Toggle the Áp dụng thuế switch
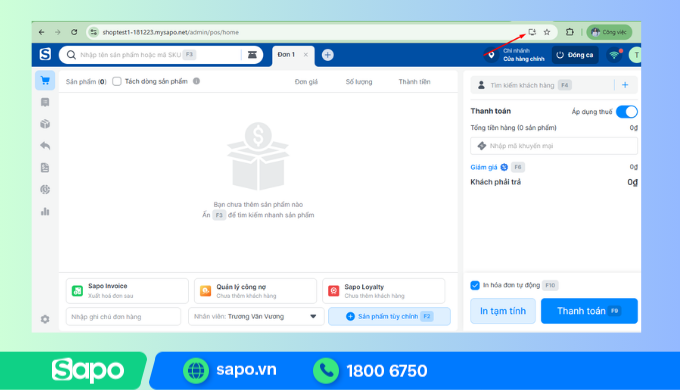Screen dimensions: 680x390 tap(627, 112)
